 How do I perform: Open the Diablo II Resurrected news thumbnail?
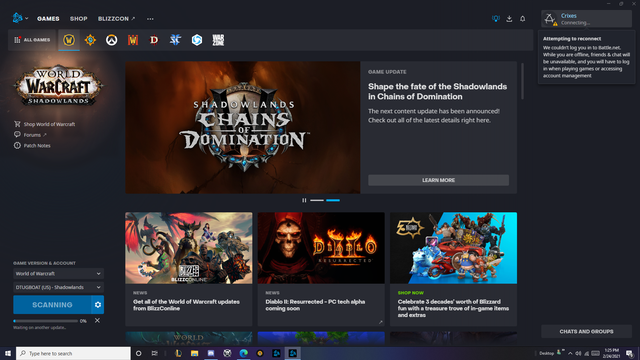(x=321, y=248)
